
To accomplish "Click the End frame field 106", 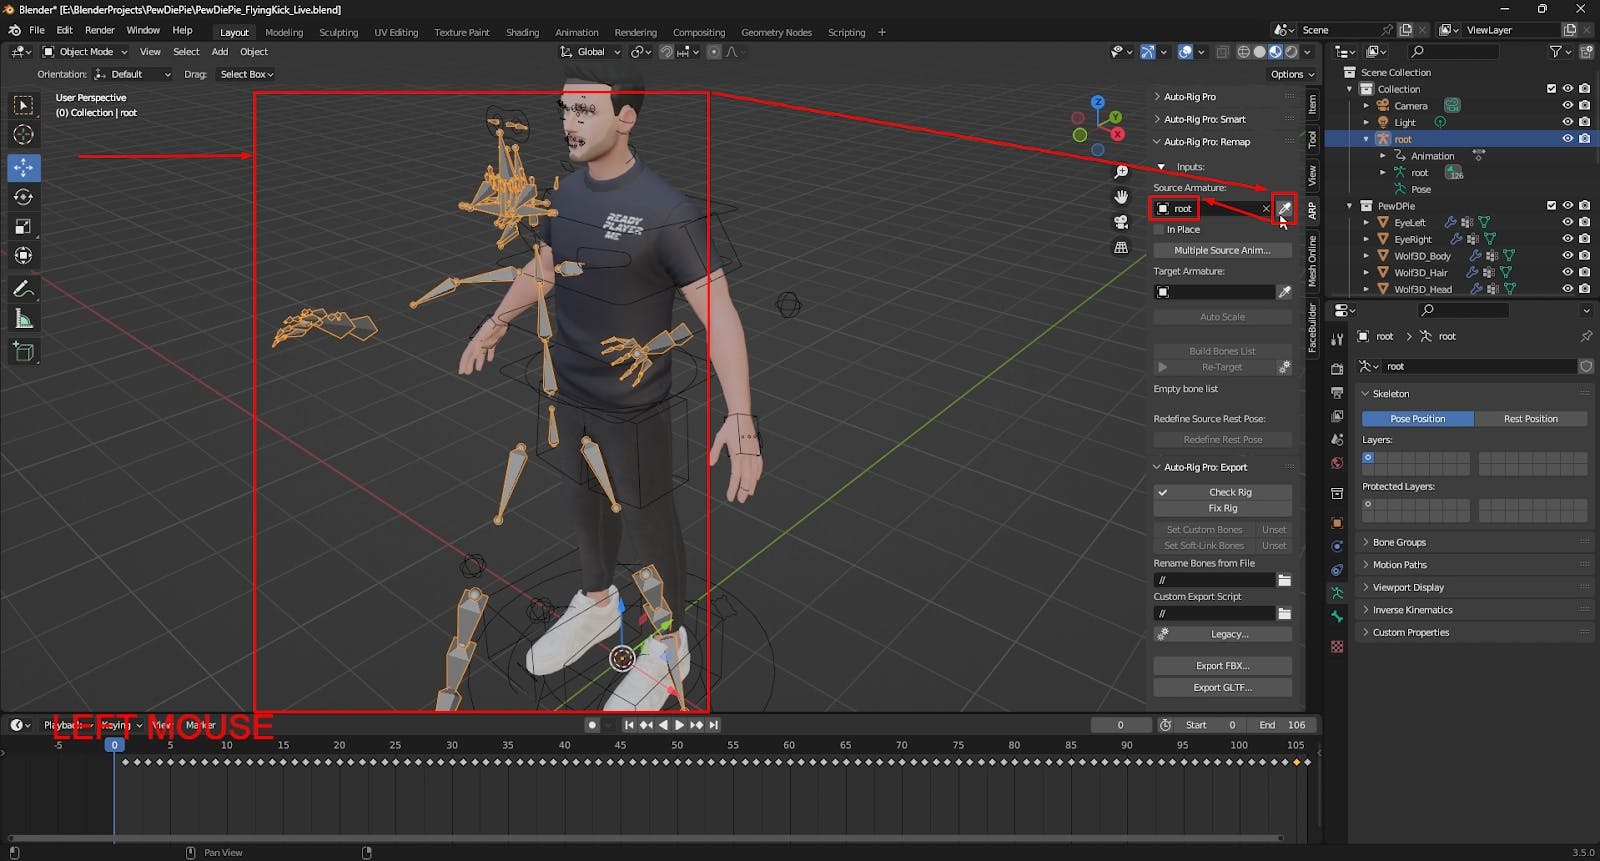I will pyautogui.click(x=1283, y=725).
